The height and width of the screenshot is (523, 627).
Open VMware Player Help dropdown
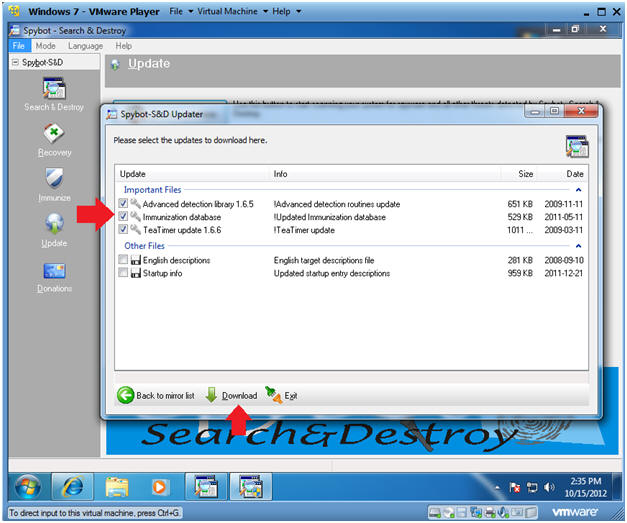[x=286, y=11]
